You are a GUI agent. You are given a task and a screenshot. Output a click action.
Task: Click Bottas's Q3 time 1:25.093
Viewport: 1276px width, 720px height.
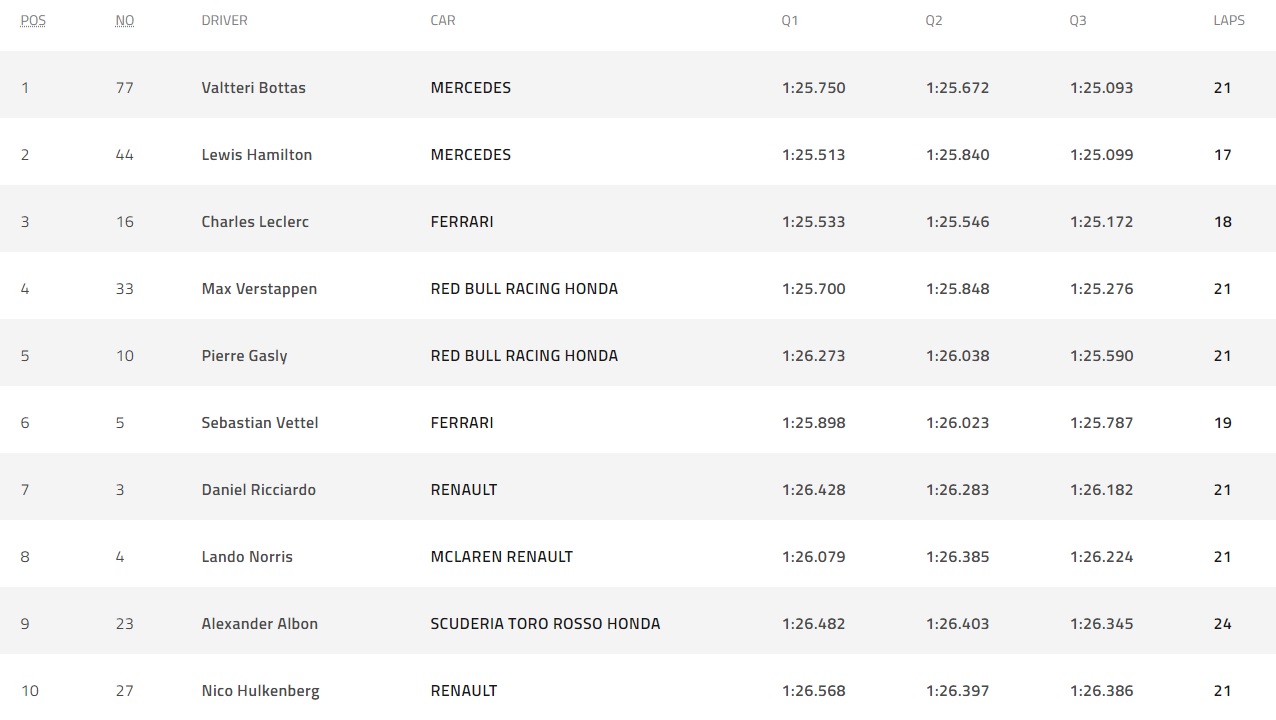point(1101,87)
